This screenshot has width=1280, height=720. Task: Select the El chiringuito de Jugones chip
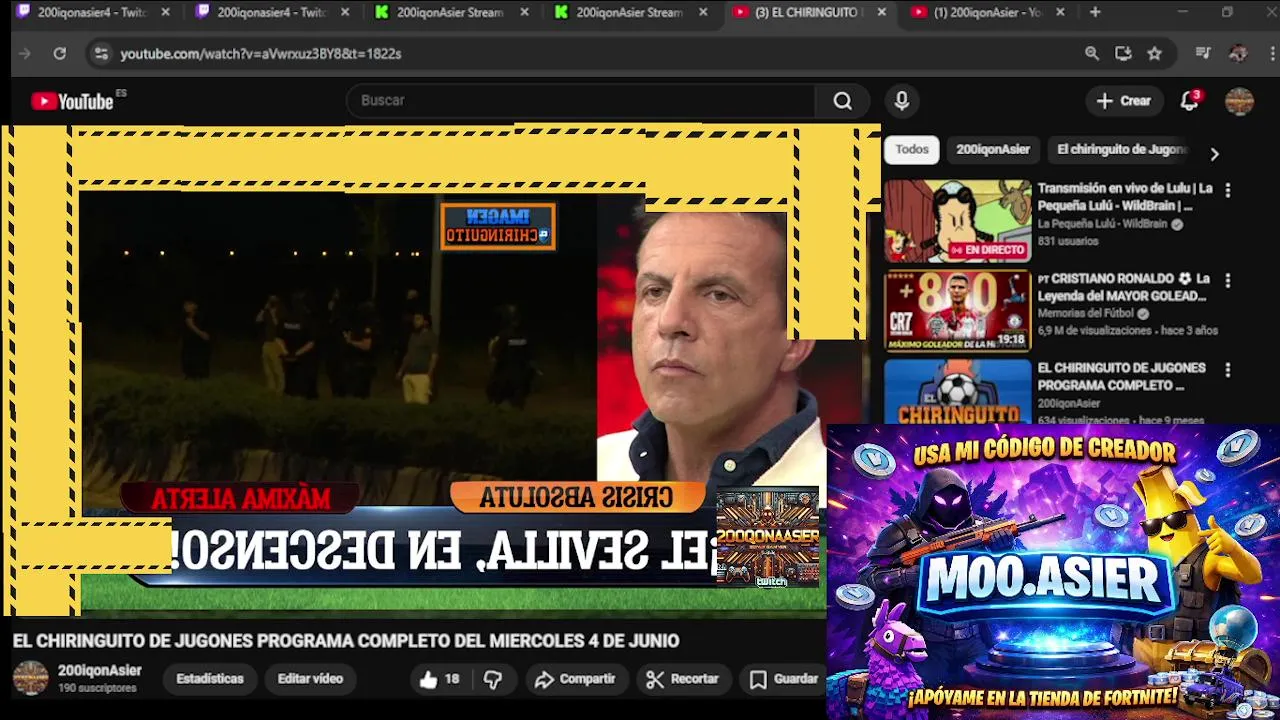(1121, 150)
